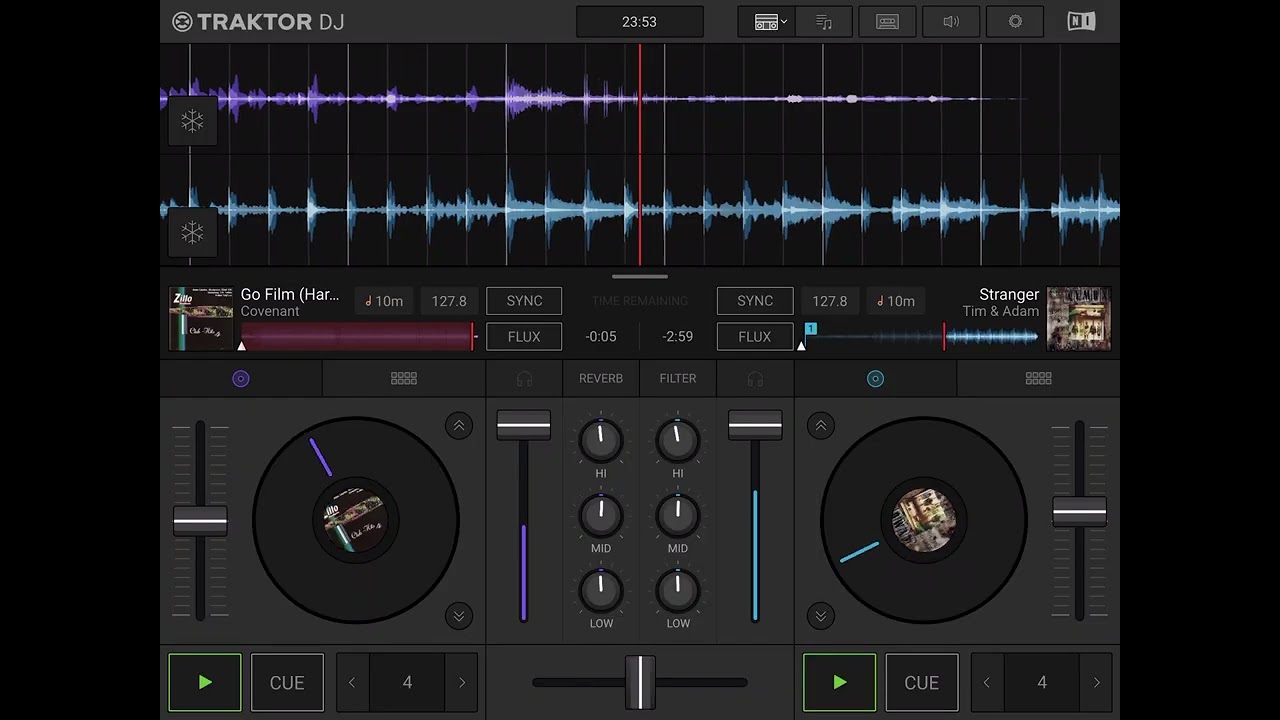Decrease left deck loop size arrow
This screenshot has height=720, width=1280.
click(x=352, y=682)
